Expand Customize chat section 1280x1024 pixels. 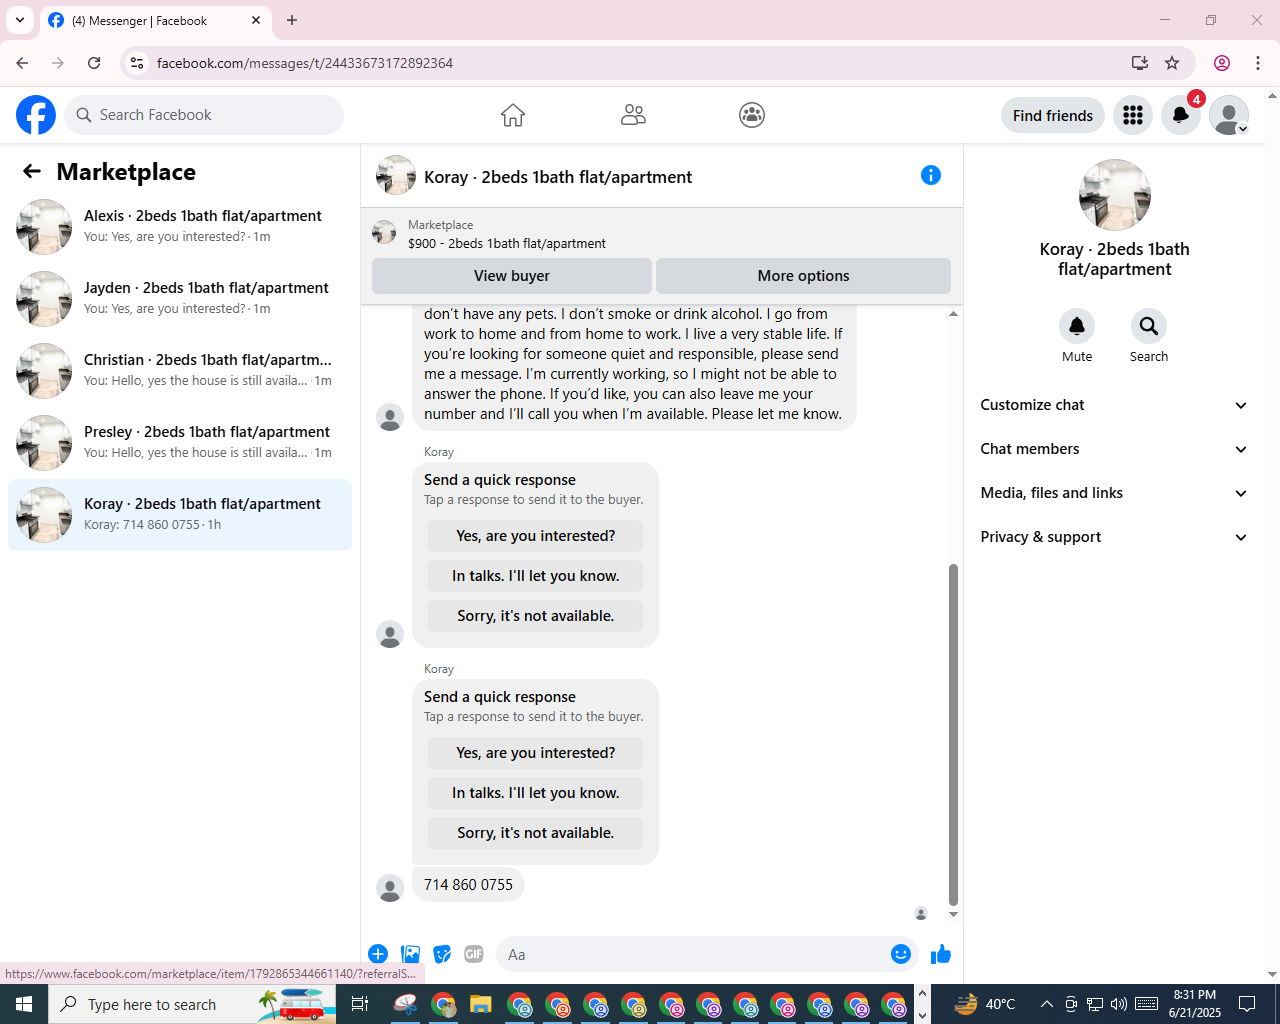click(x=1114, y=405)
